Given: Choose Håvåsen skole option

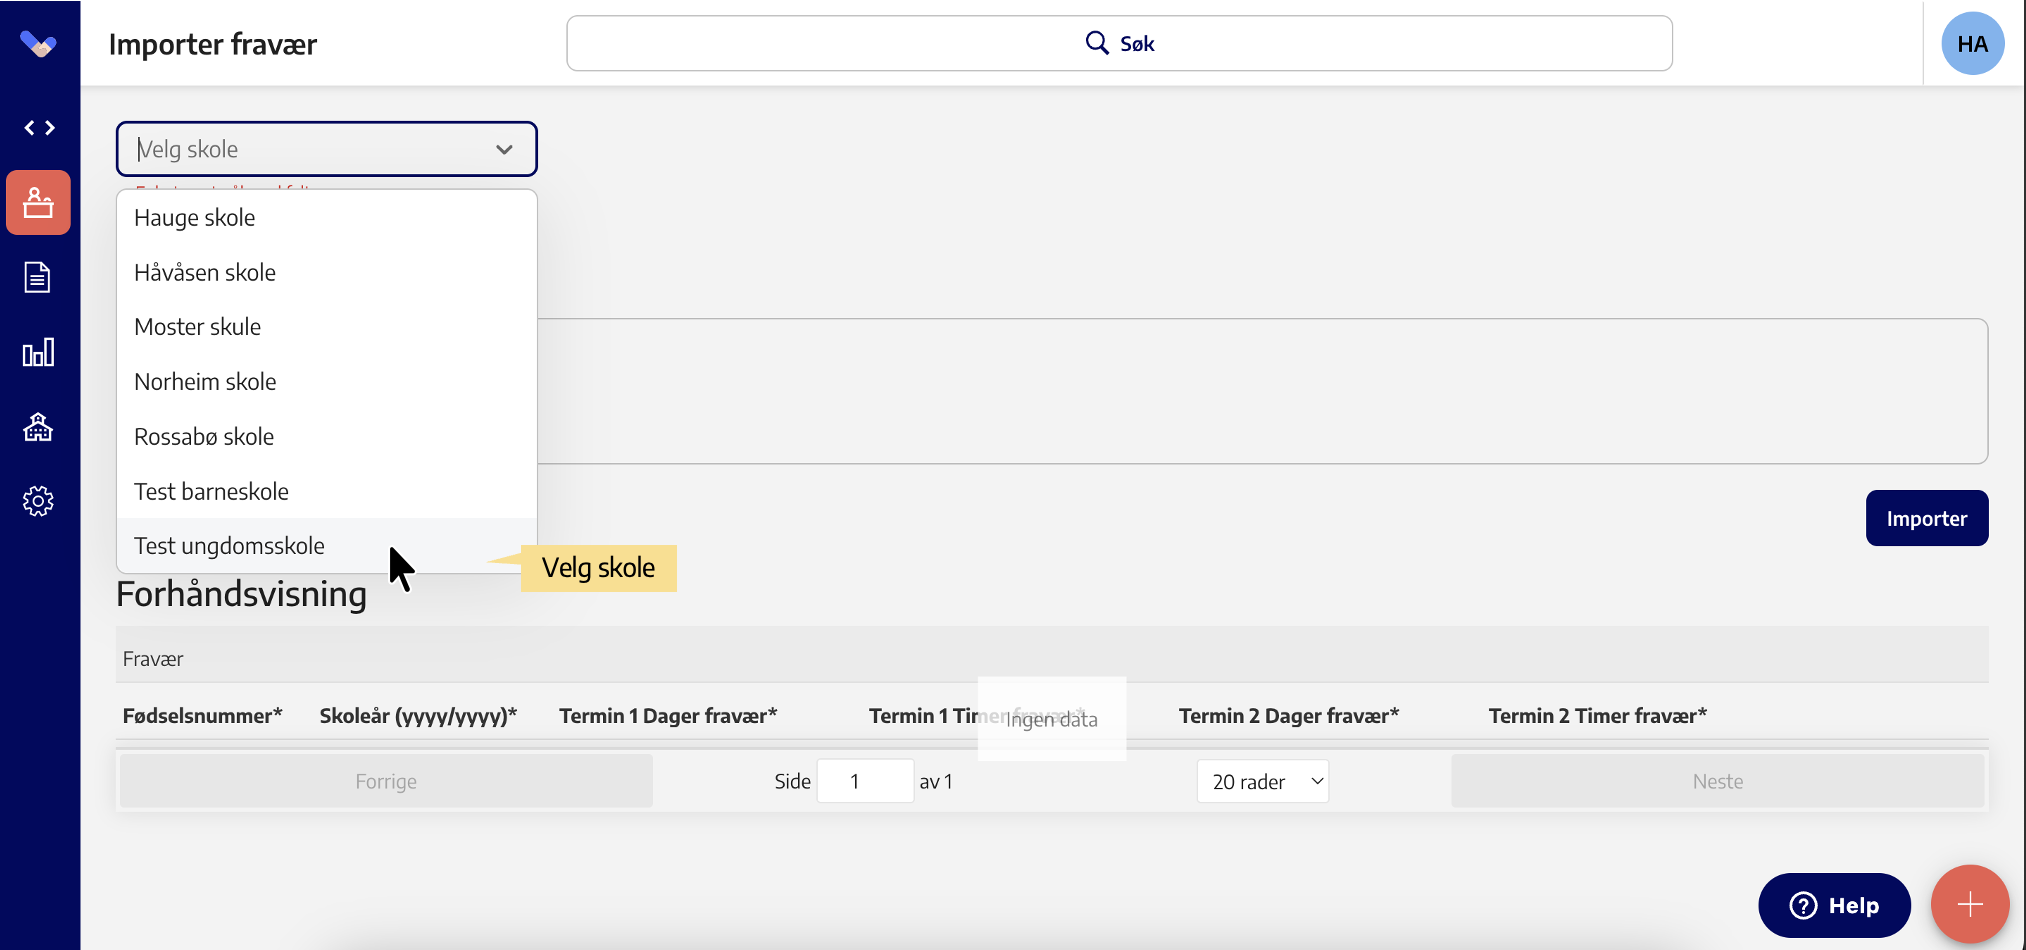Looking at the screenshot, I should [205, 273].
